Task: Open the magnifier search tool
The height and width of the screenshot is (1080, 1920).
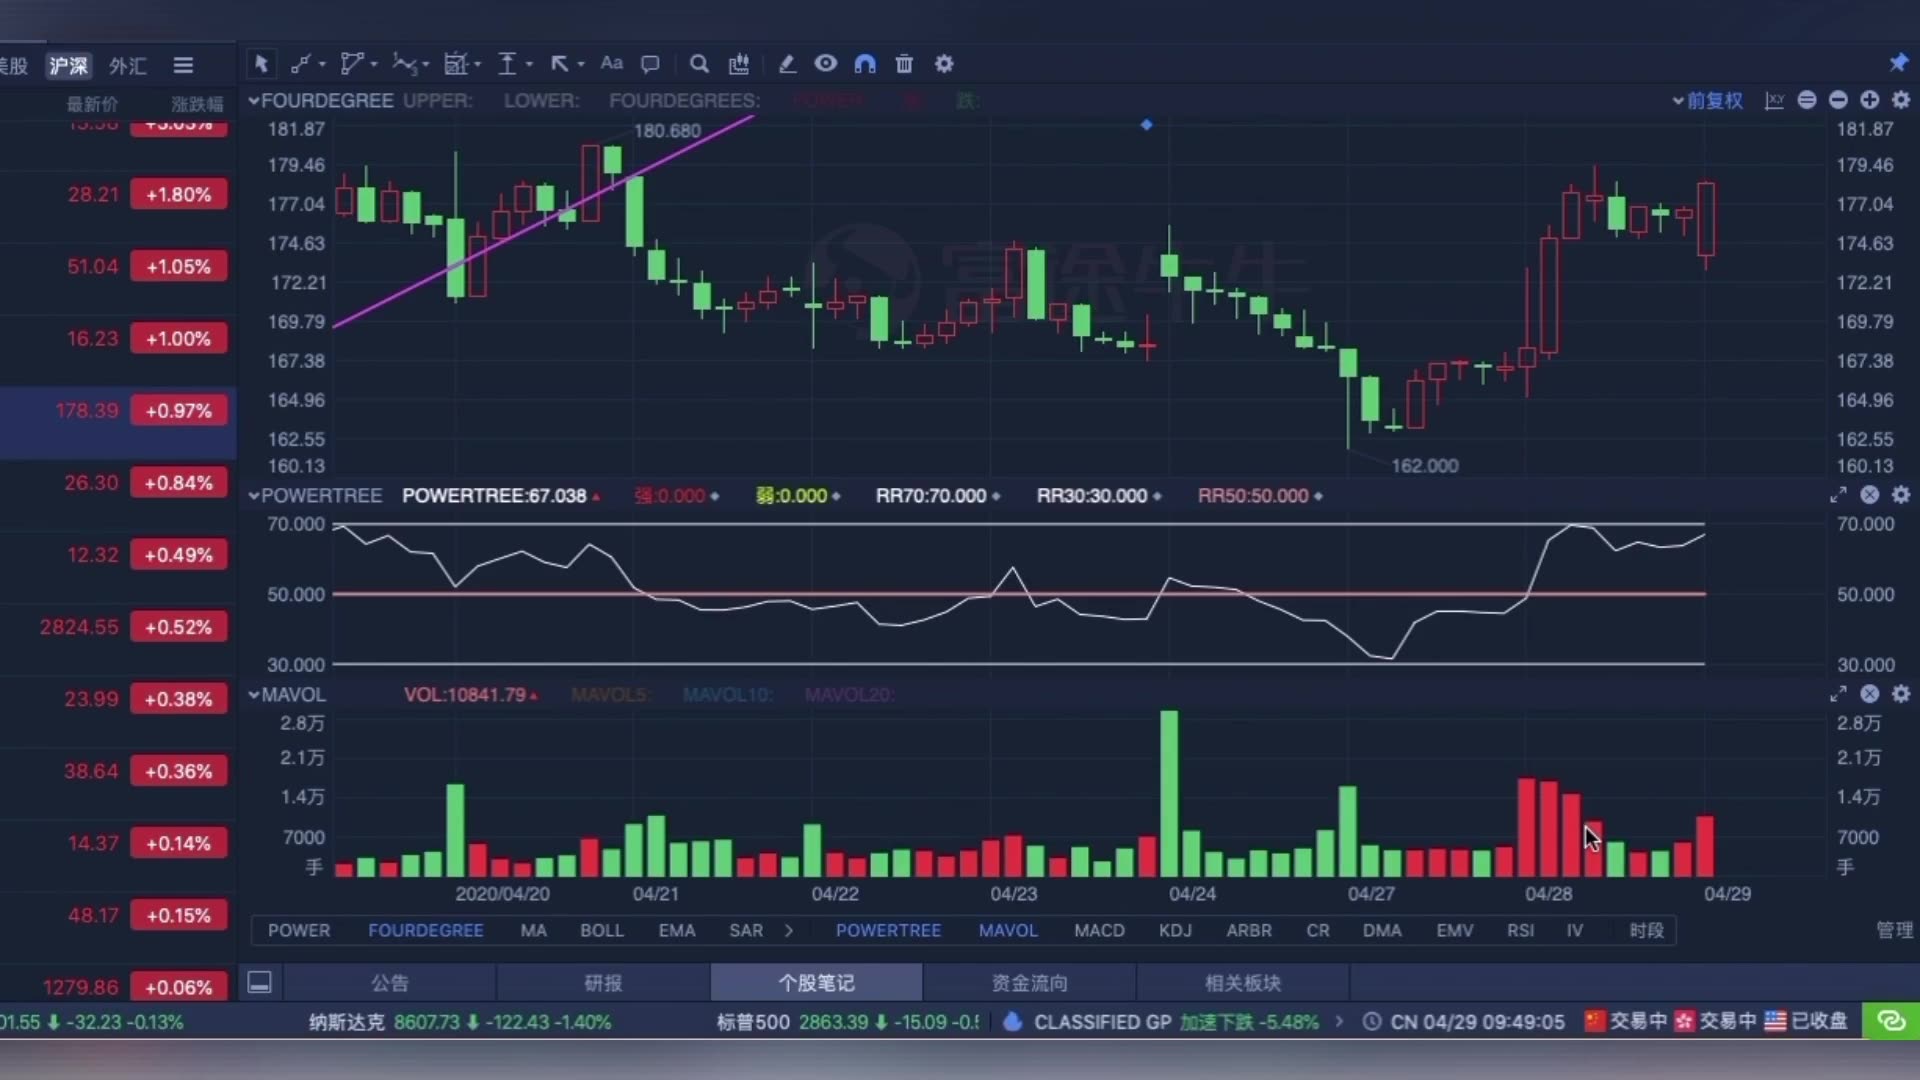Action: point(699,64)
